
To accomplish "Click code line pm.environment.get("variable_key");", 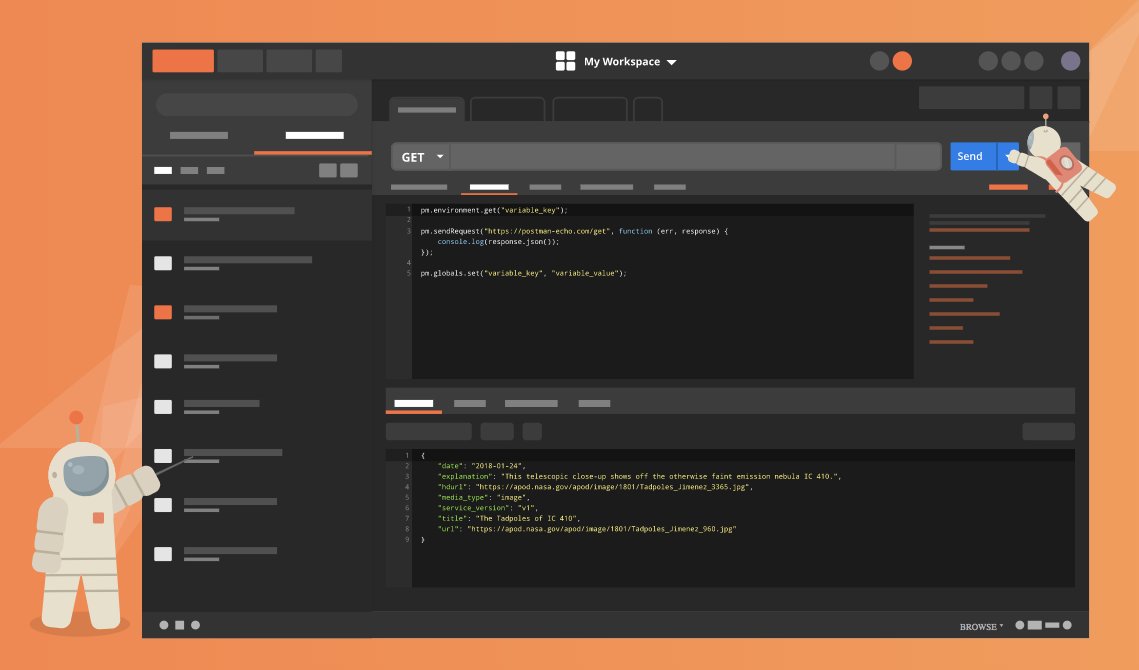I will [x=494, y=210].
